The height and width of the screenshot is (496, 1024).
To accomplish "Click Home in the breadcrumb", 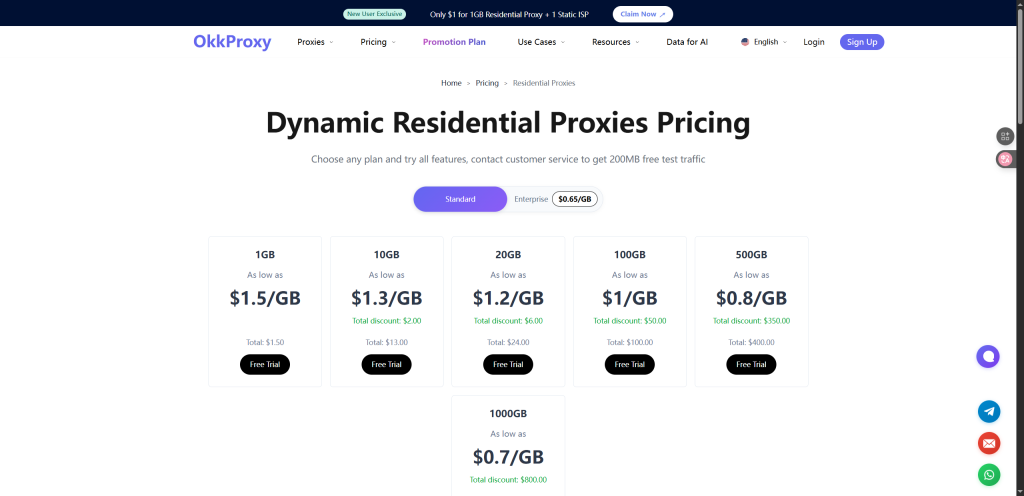I will click(x=451, y=83).
